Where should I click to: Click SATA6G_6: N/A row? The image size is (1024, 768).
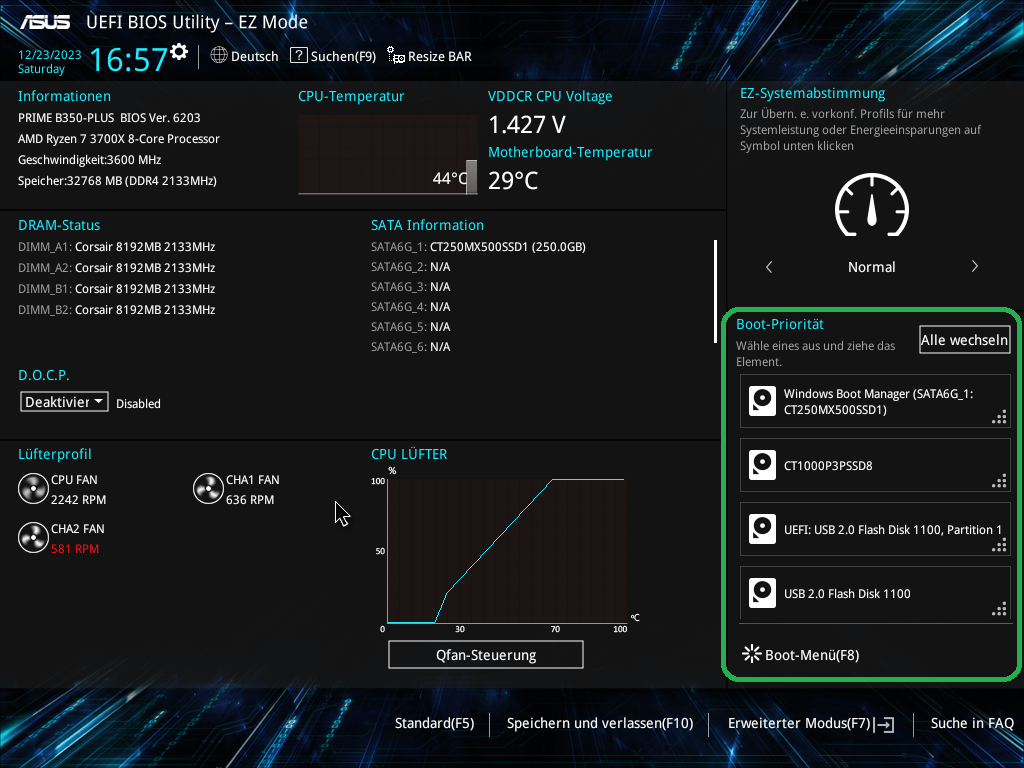pyautogui.click(x=411, y=347)
